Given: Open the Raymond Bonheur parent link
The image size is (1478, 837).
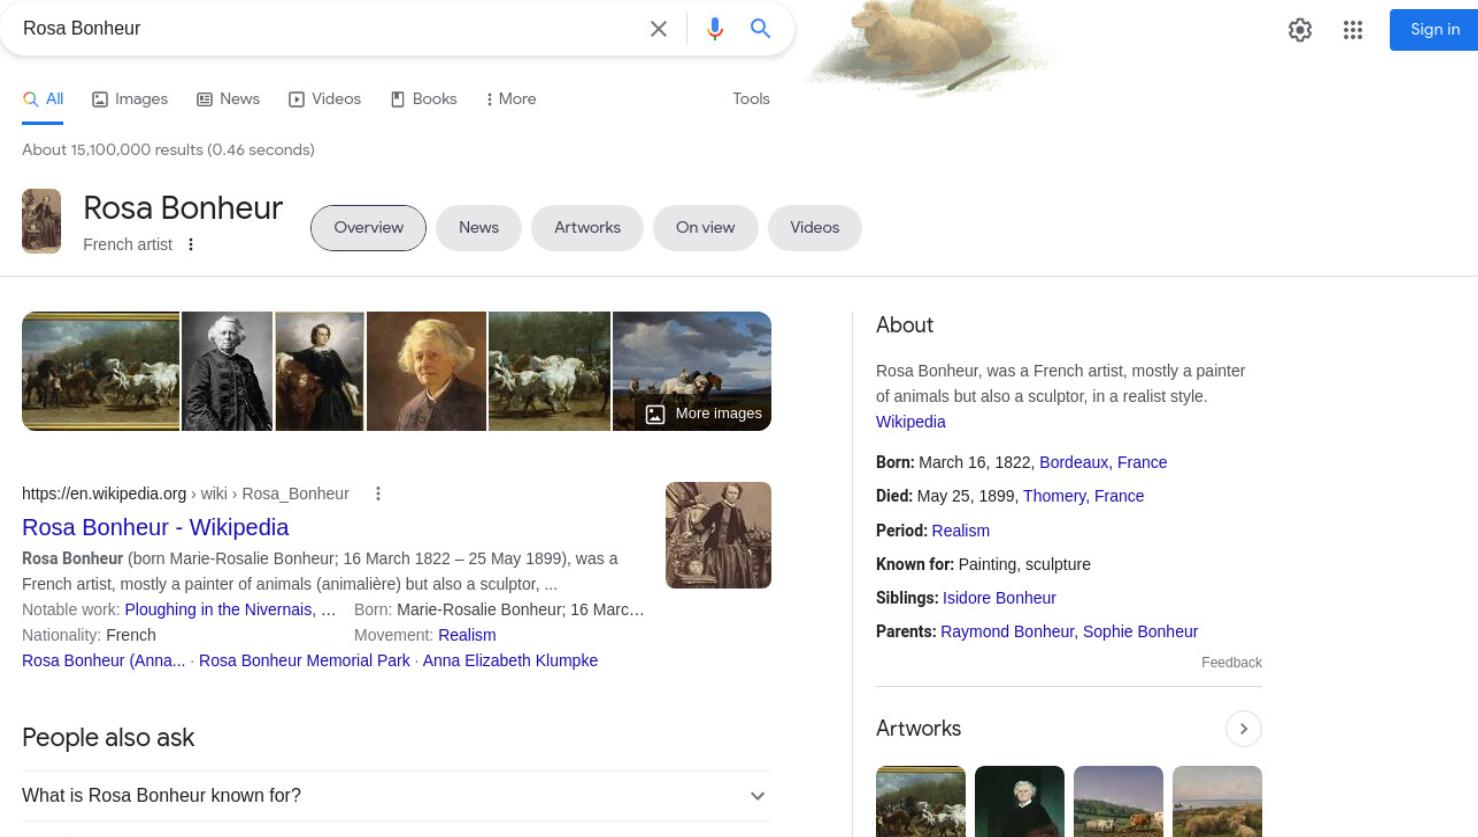Looking at the screenshot, I should point(1007,632).
